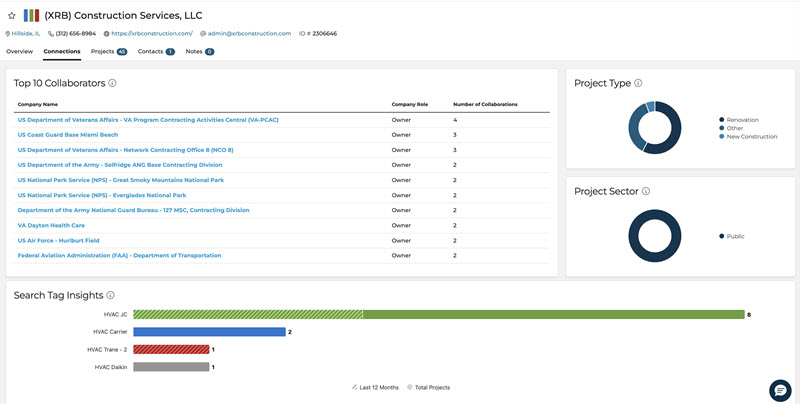Click the gray HVAC Daikin bar

tap(171, 367)
